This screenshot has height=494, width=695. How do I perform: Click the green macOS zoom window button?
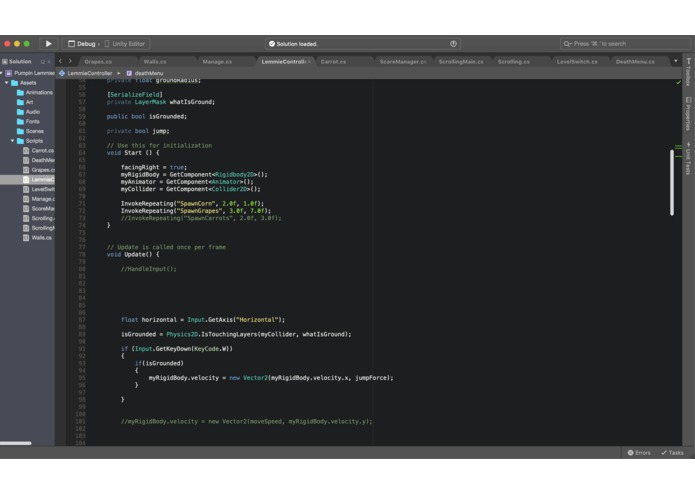point(27,44)
